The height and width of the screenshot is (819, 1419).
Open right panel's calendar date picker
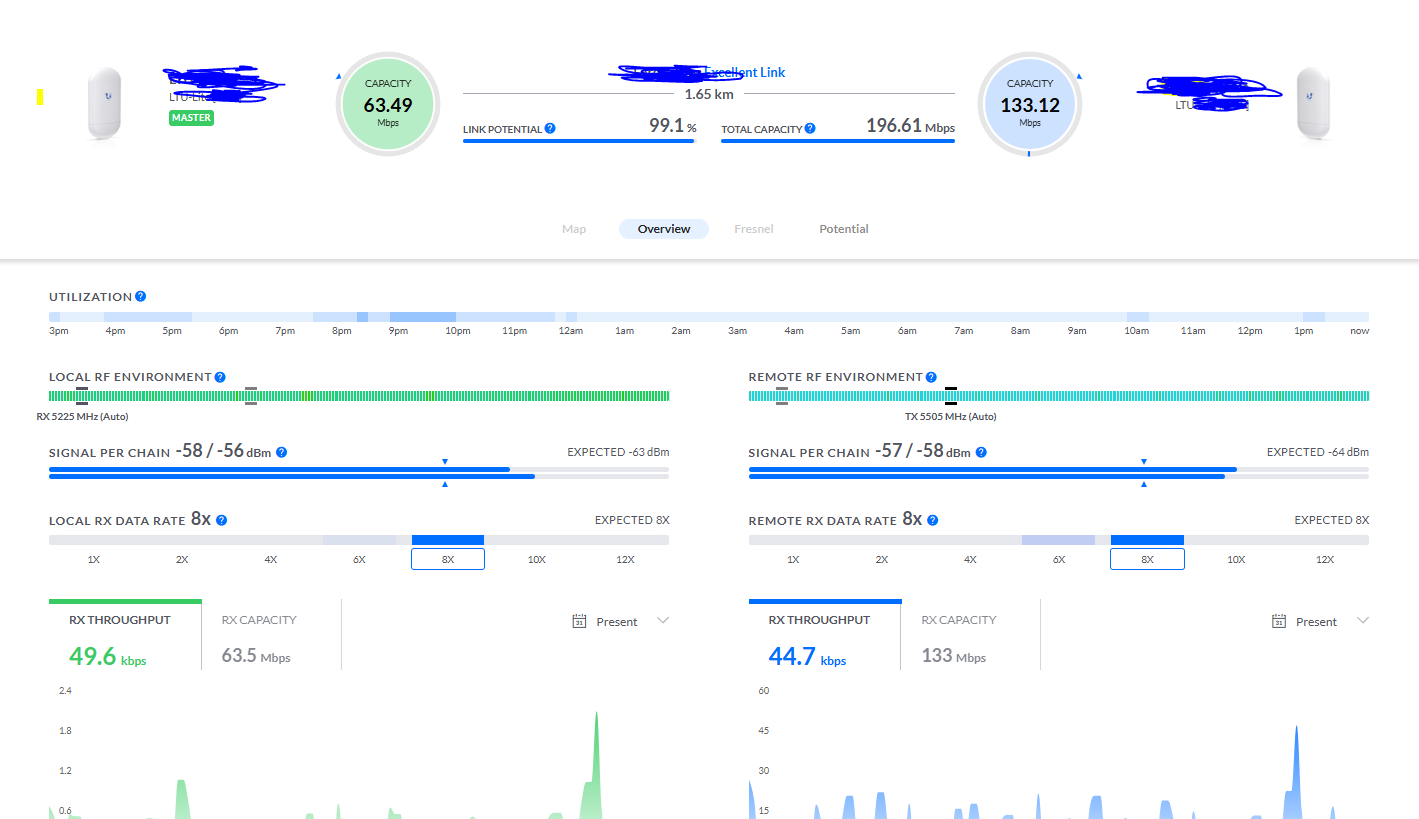(x=1279, y=622)
